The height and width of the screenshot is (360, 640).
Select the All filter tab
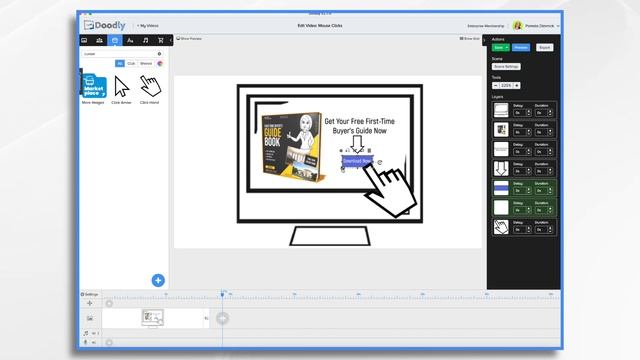120,63
